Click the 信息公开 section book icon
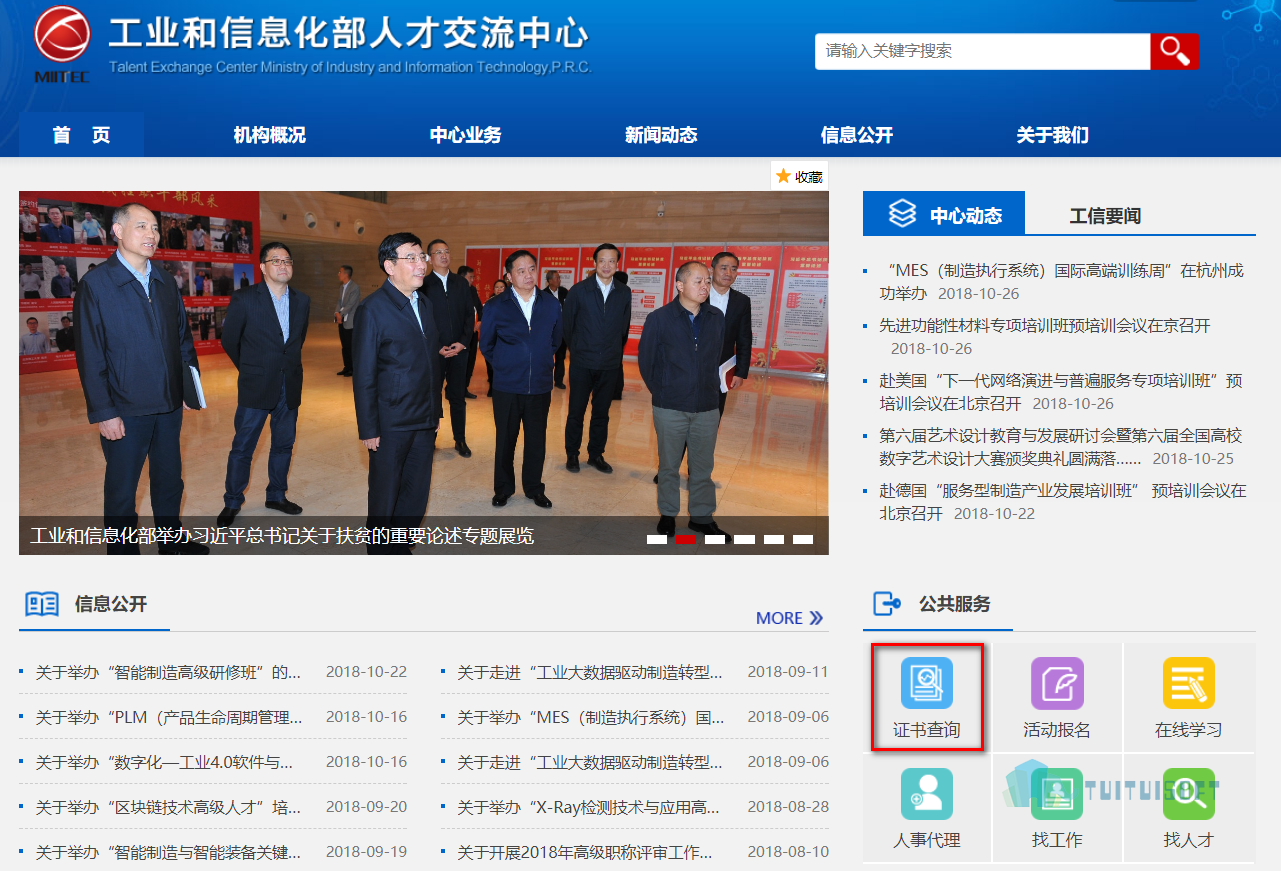The image size is (1281, 871). coord(42,604)
